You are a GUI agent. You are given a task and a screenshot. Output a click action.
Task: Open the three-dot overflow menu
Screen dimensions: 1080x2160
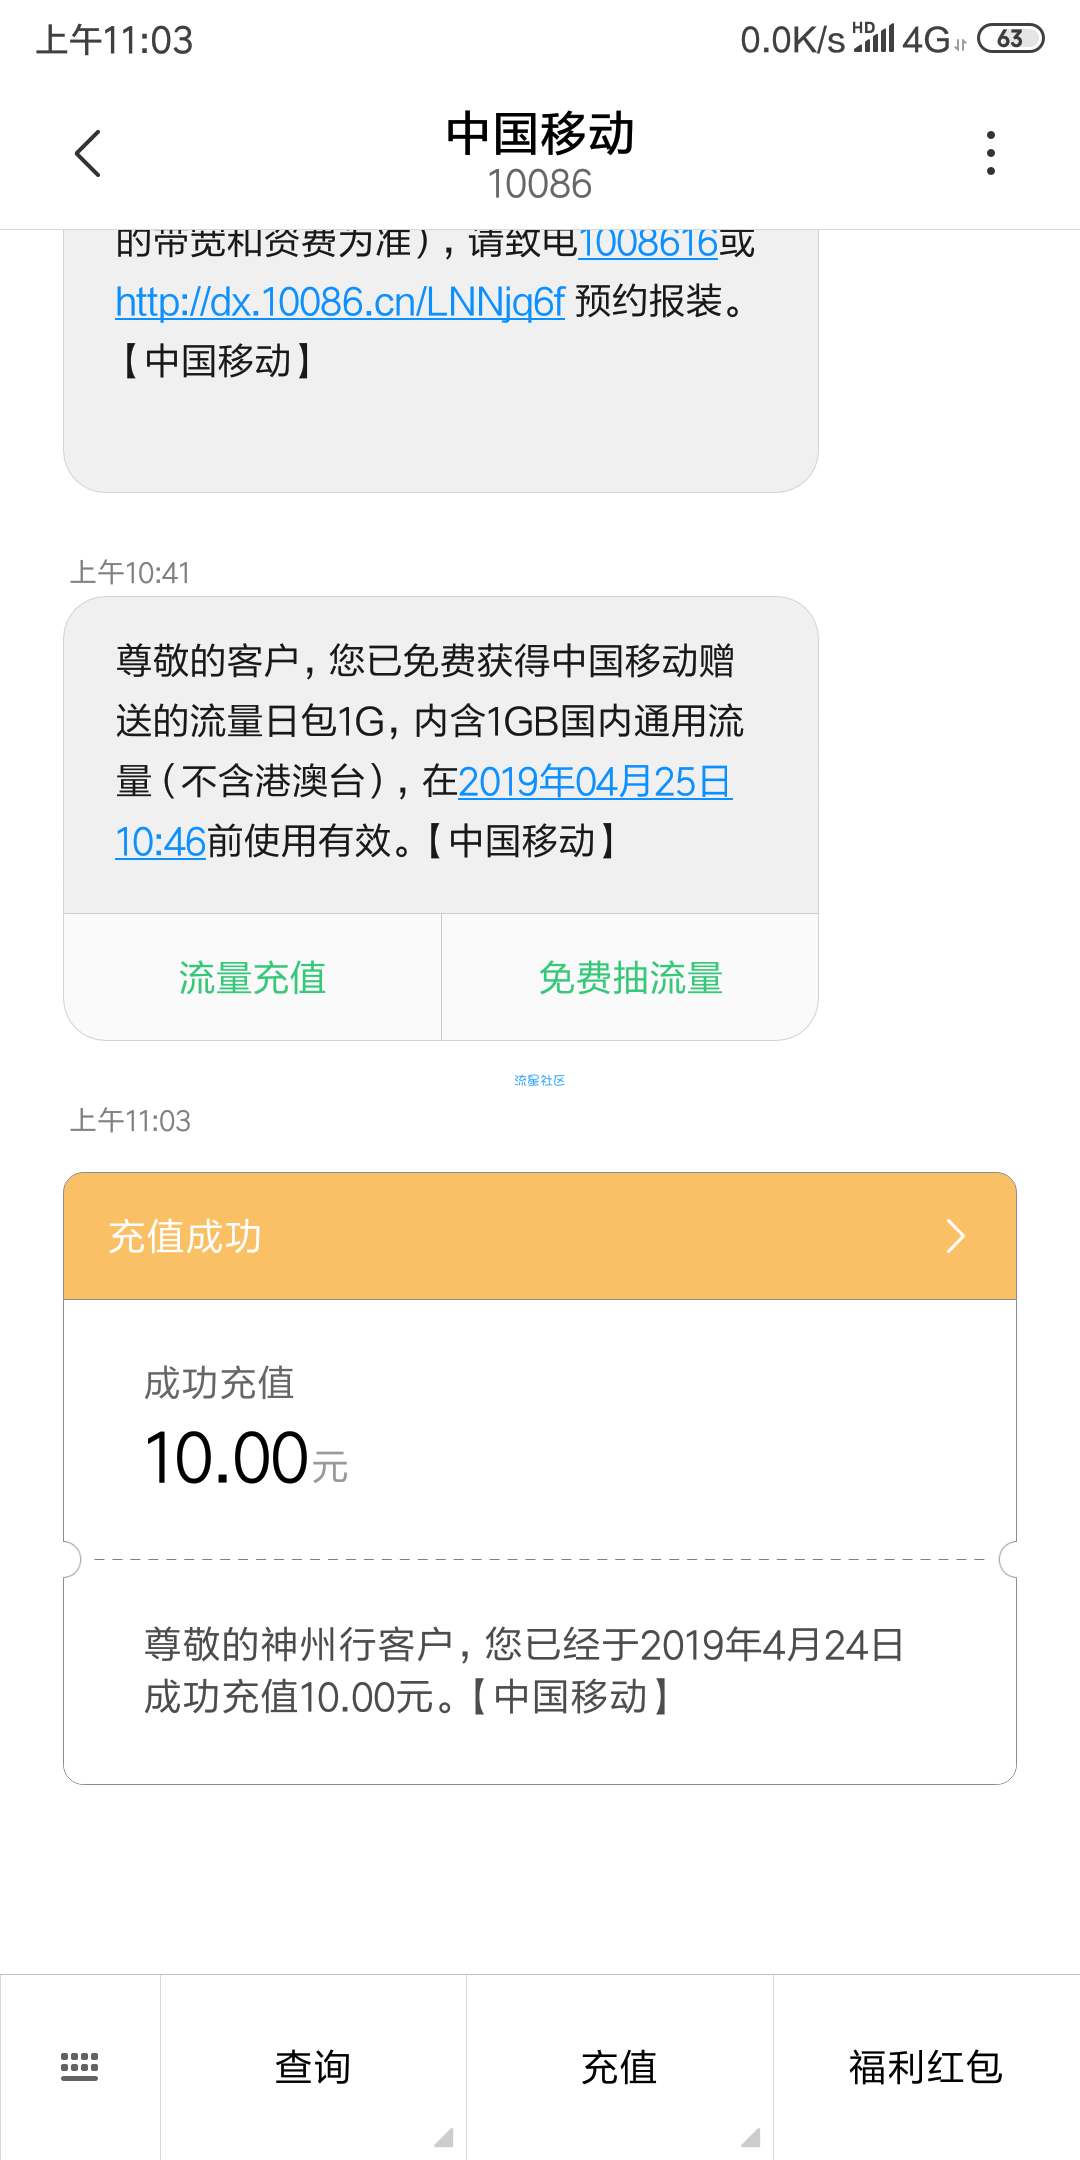pyautogui.click(x=991, y=153)
